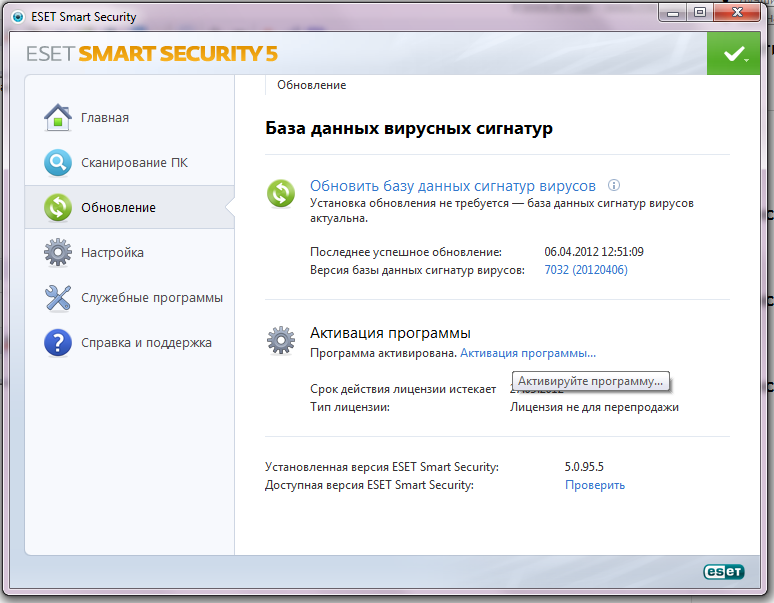This screenshot has height=603, width=774.
Task: Click the gear icon beside Активация программы
Action: (281, 339)
